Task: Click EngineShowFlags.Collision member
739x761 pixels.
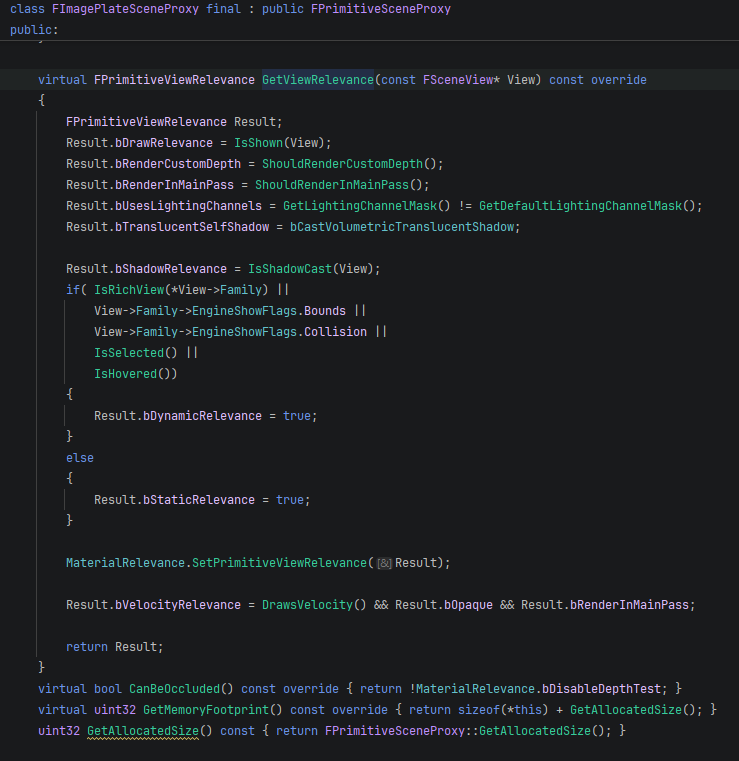Action: [279, 332]
